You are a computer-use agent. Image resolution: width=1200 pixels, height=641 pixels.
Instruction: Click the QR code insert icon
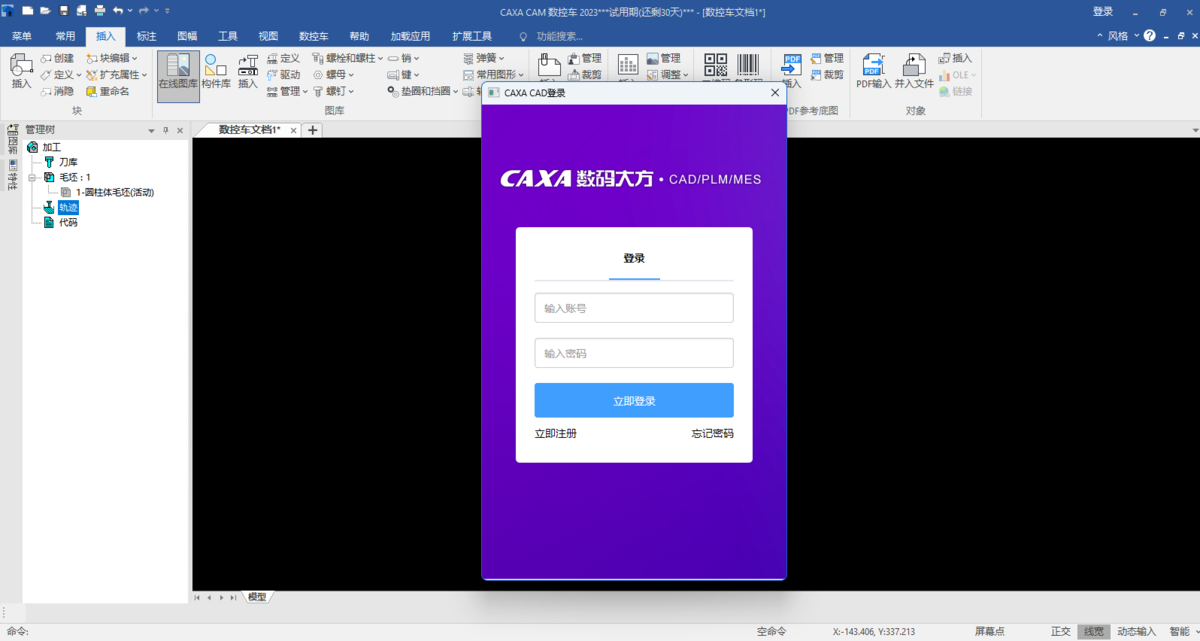pyautogui.click(x=716, y=65)
